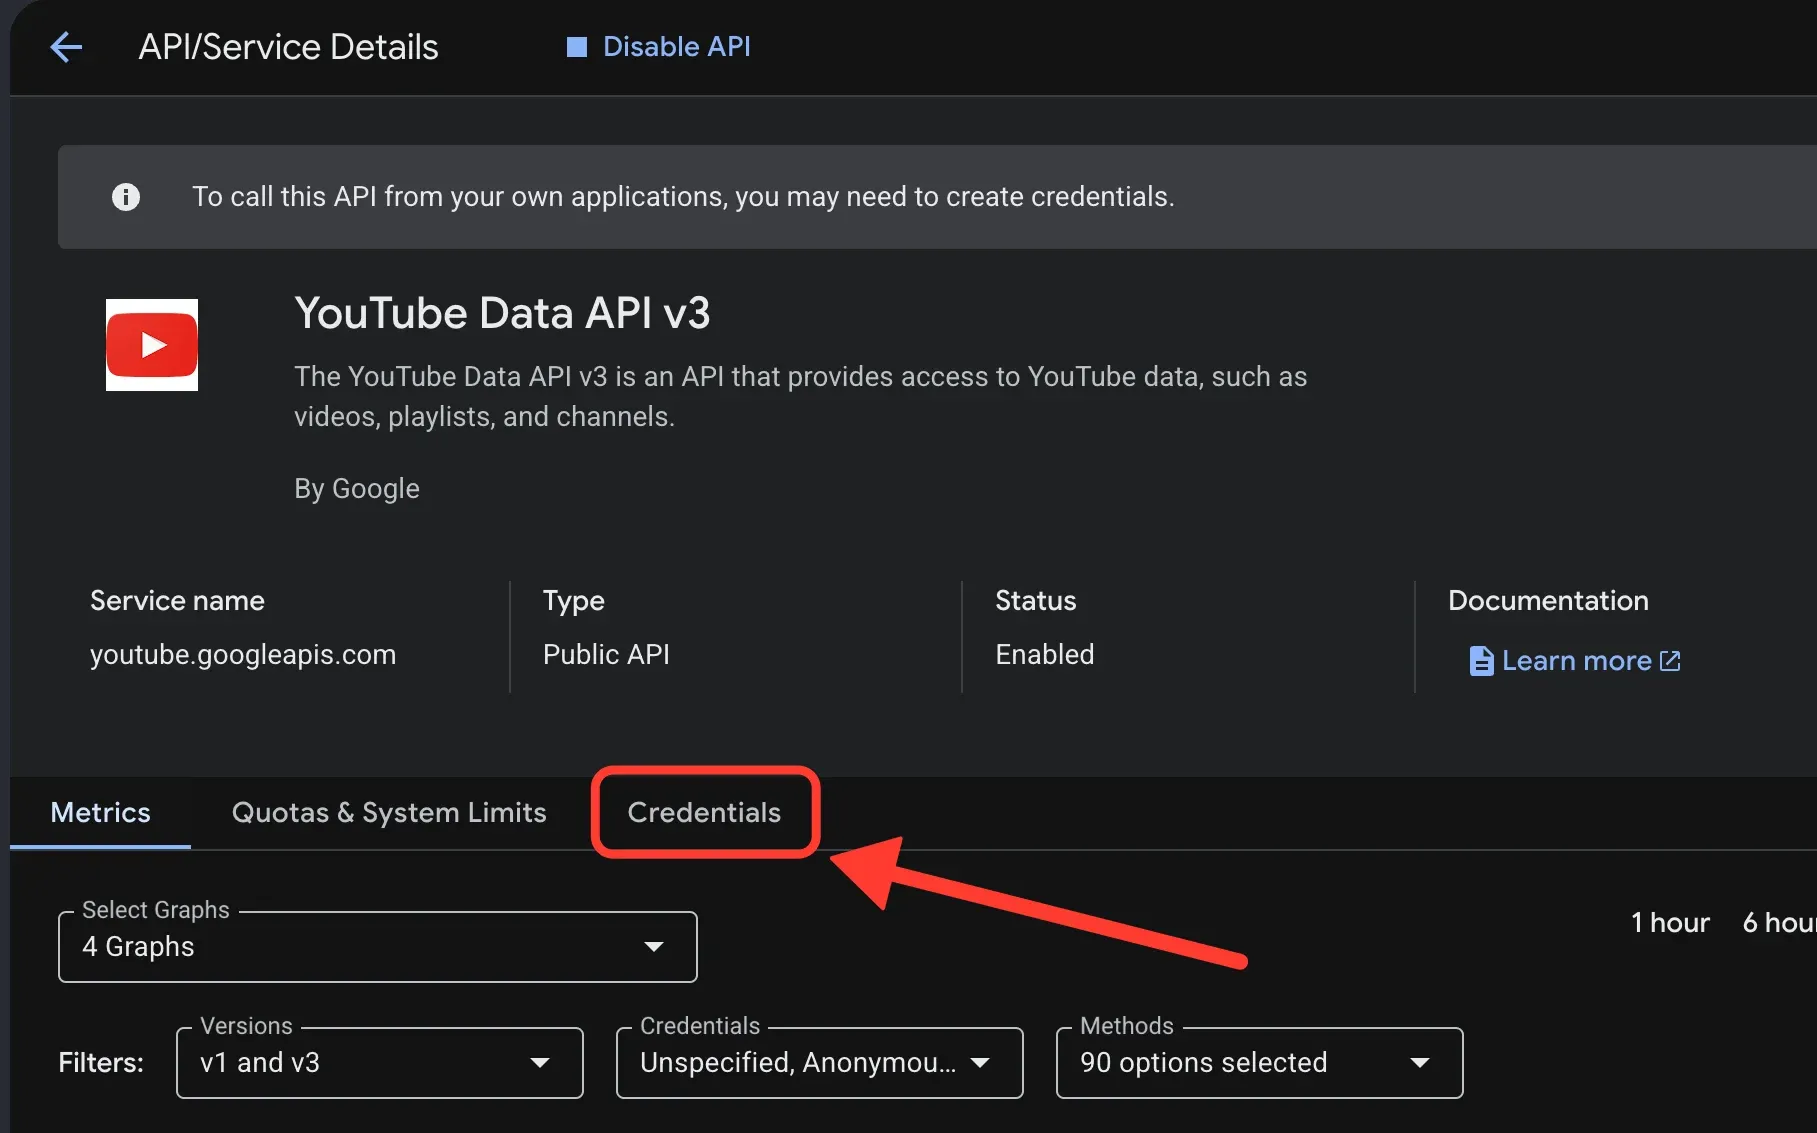The image size is (1817, 1133).
Task: Click the back arrow icon
Action: pos(66,47)
